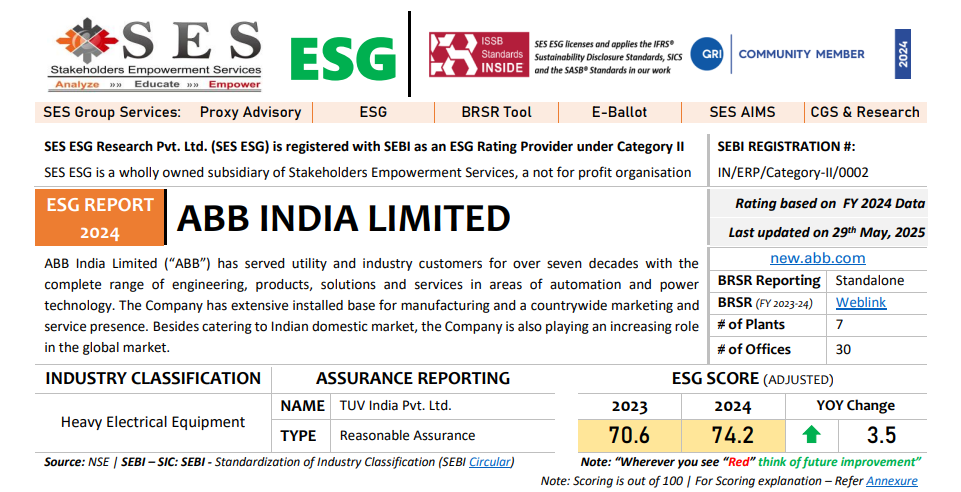
Task: Open the E-Ballot service item
Action: tap(620, 112)
